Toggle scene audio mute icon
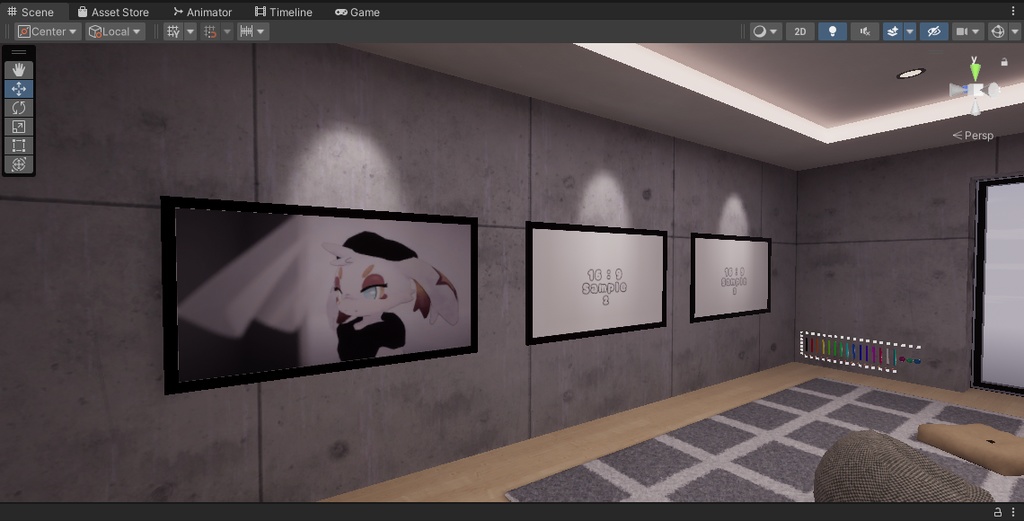1024x521 pixels. click(x=865, y=31)
